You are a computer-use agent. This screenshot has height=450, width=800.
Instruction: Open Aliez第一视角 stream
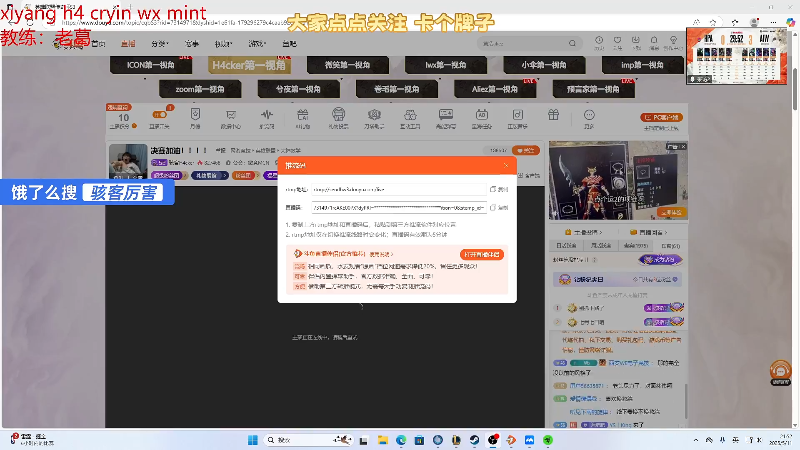(495, 89)
